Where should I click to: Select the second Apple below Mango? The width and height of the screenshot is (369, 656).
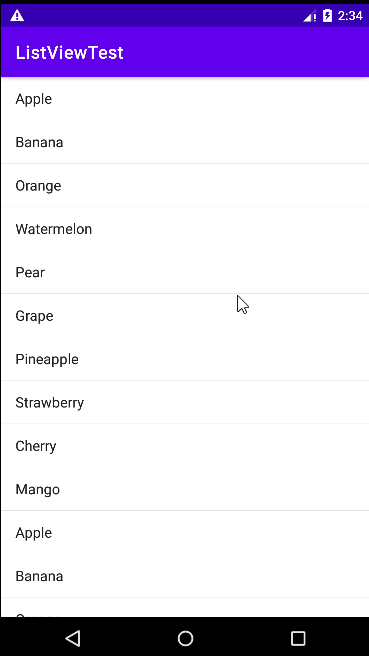click(184, 533)
